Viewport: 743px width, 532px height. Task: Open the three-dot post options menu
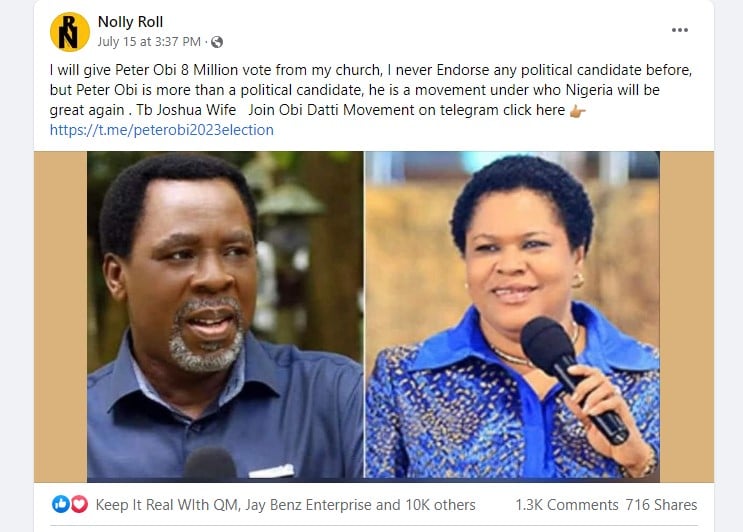[x=680, y=30]
